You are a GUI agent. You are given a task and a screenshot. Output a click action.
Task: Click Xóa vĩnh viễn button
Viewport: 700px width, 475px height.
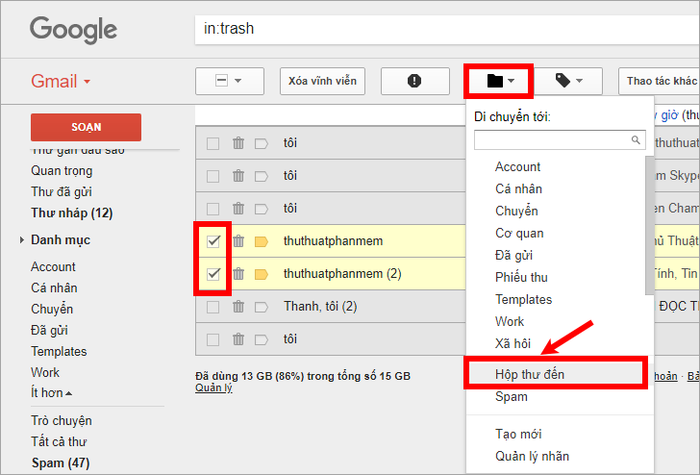pos(322,81)
